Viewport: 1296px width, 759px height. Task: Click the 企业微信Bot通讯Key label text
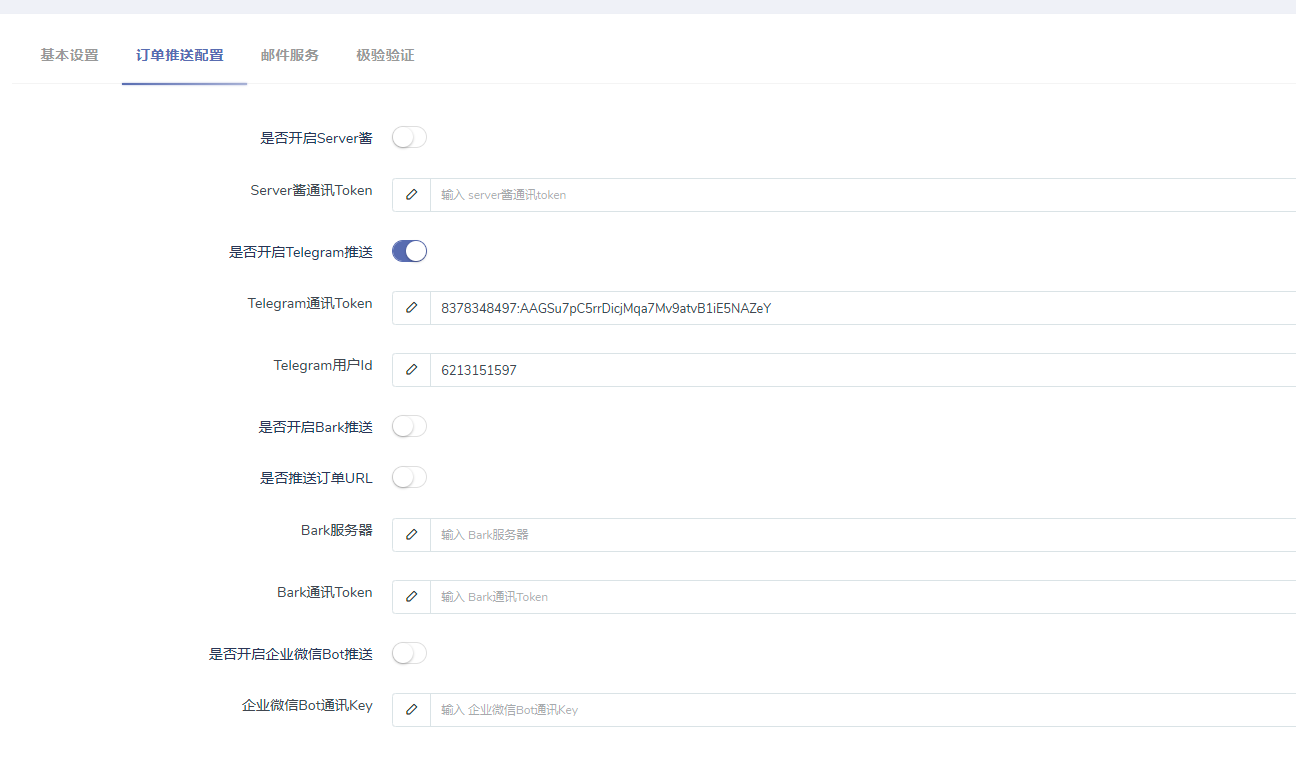click(307, 705)
